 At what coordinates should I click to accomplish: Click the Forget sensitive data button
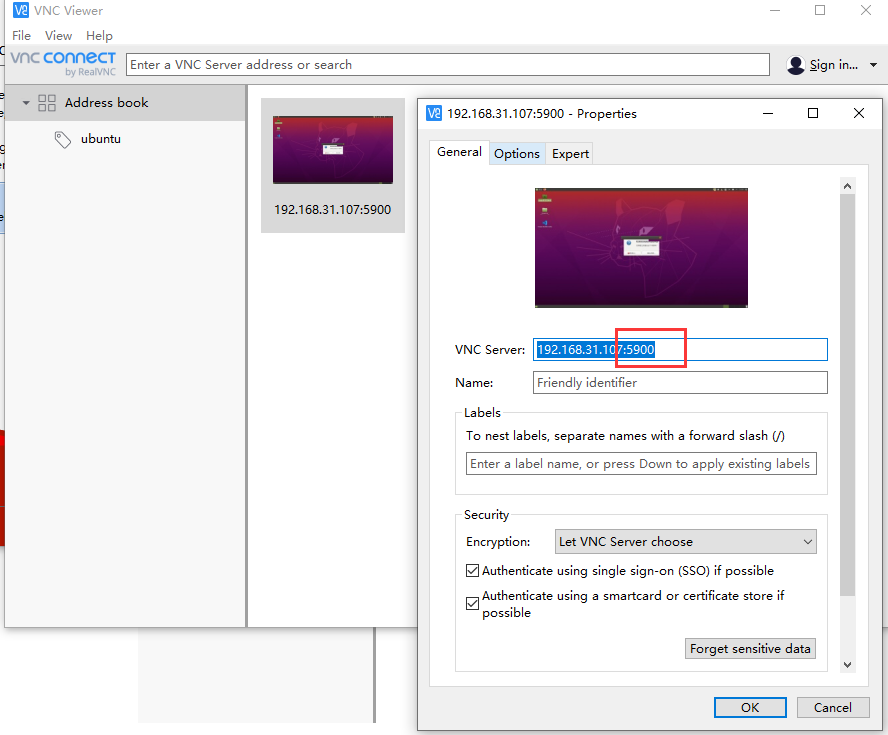(x=750, y=648)
